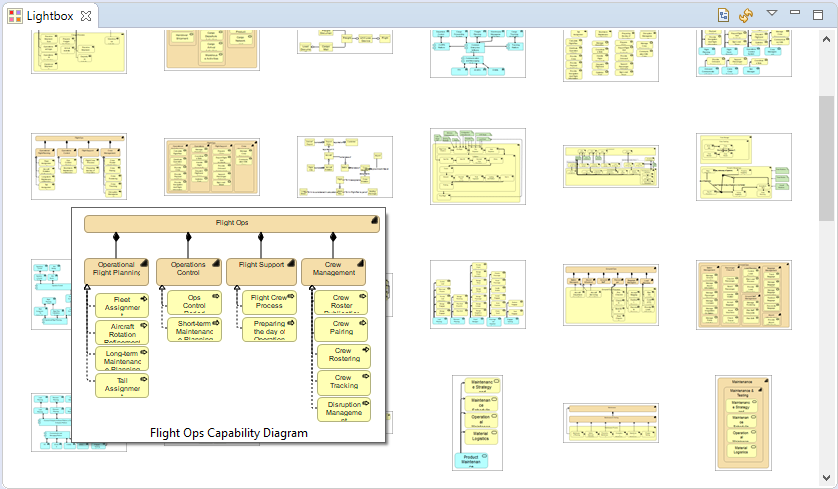Click the scrollbar up arrow
The width and height of the screenshot is (838, 489).
(x=826, y=40)
